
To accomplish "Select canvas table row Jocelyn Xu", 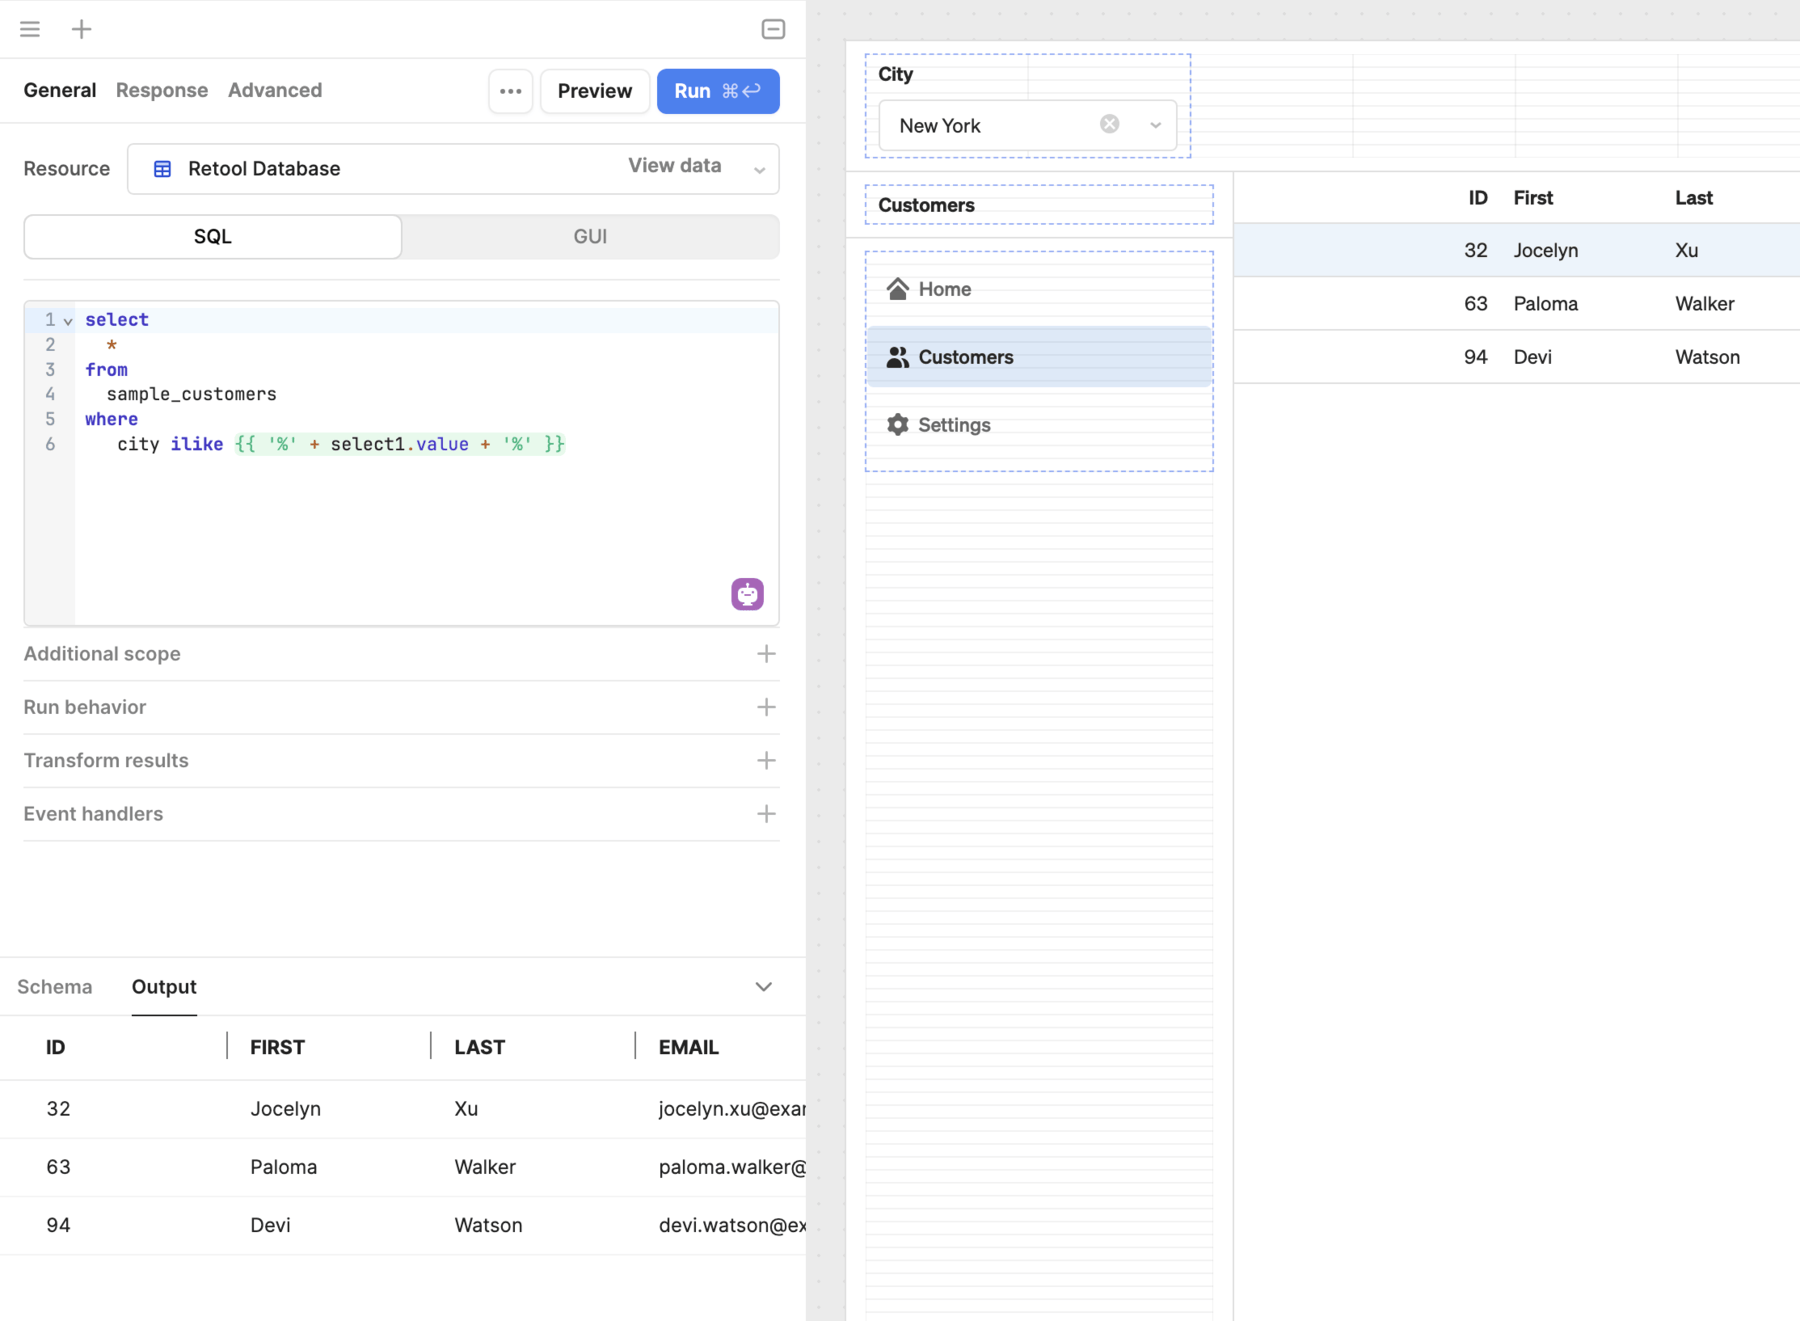I will [1517, 250].
